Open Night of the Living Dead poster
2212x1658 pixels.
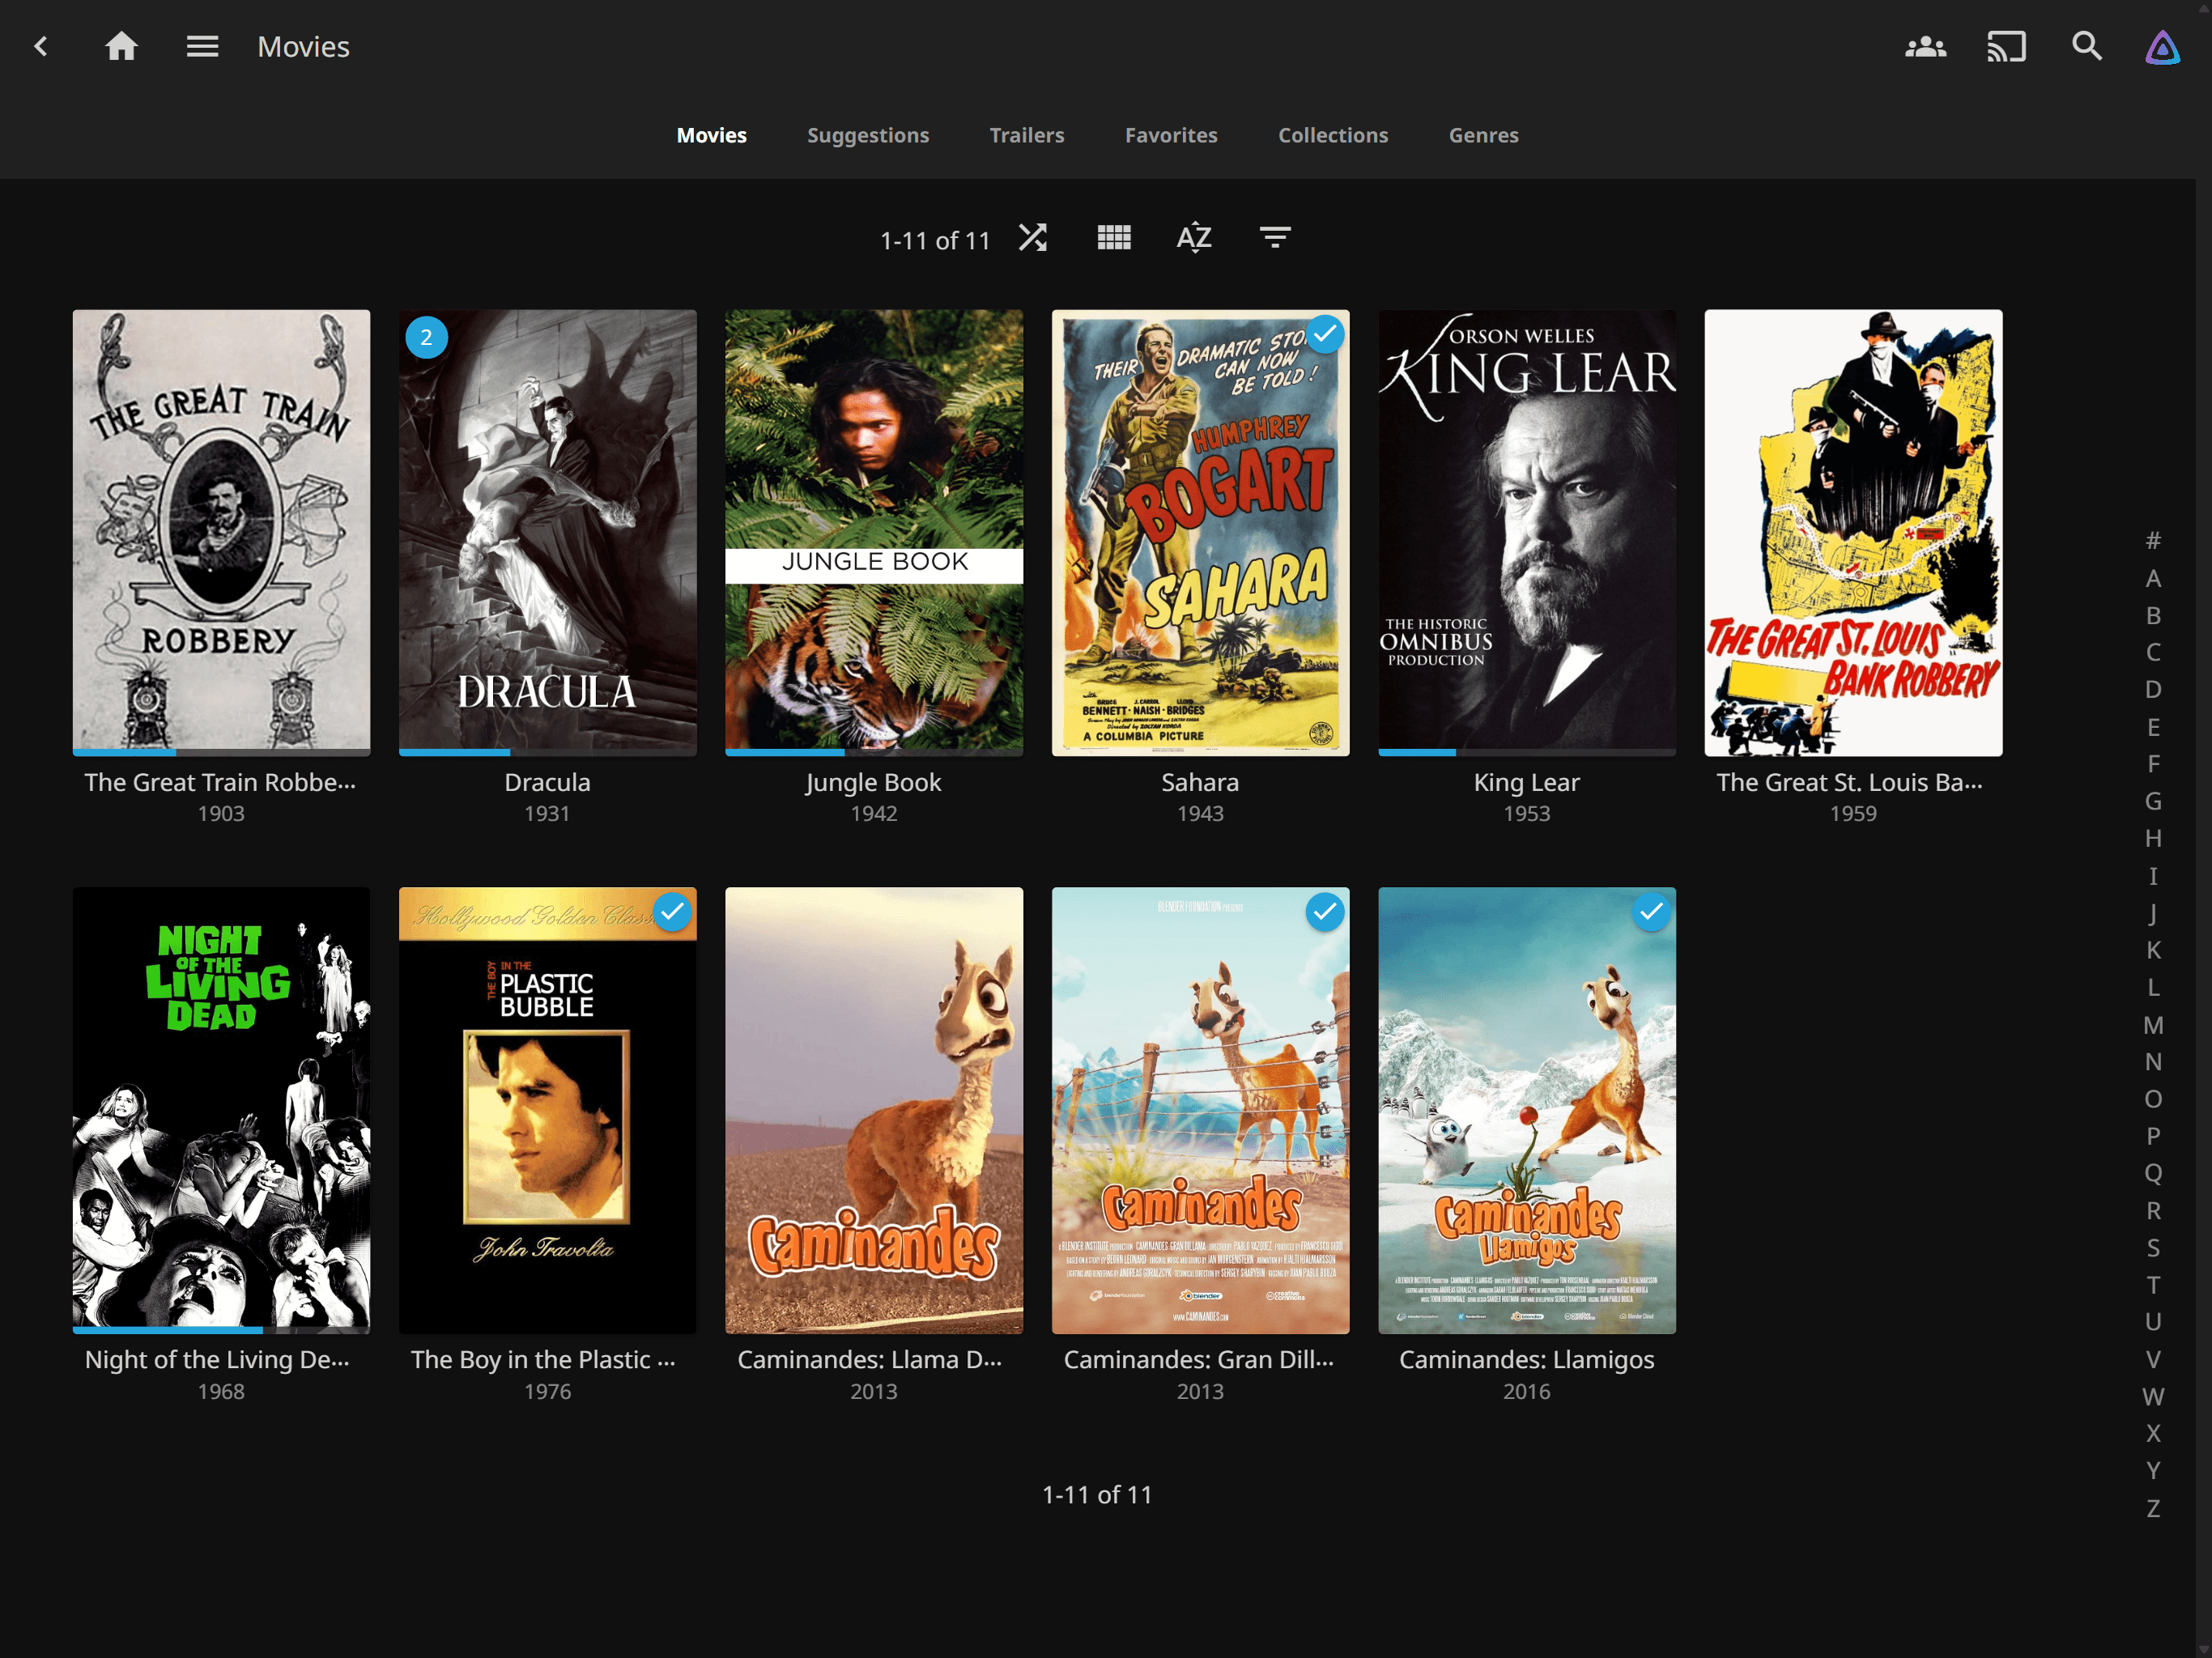point(221,1110)
